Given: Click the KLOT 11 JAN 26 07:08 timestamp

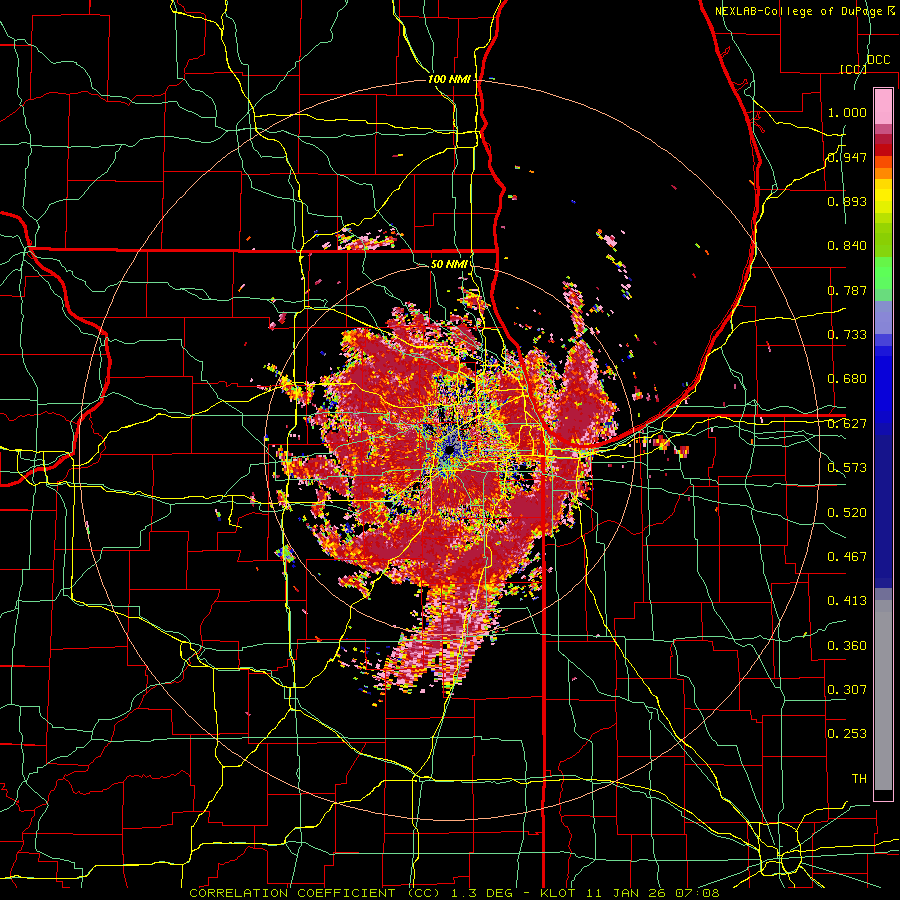Looking at the screenshot, I should pyautogui.click(x=630, y=893).
